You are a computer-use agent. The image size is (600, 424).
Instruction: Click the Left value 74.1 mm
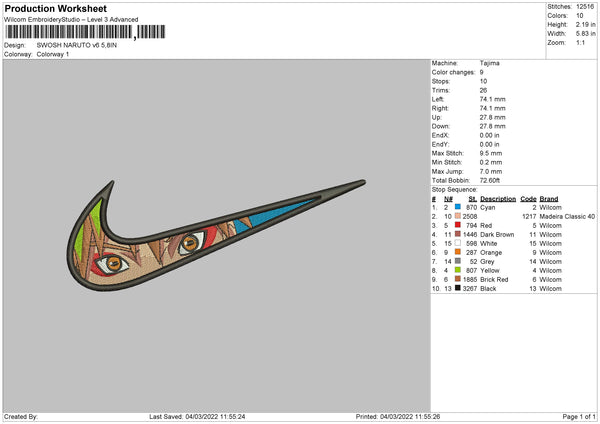(x=492, y=99)
